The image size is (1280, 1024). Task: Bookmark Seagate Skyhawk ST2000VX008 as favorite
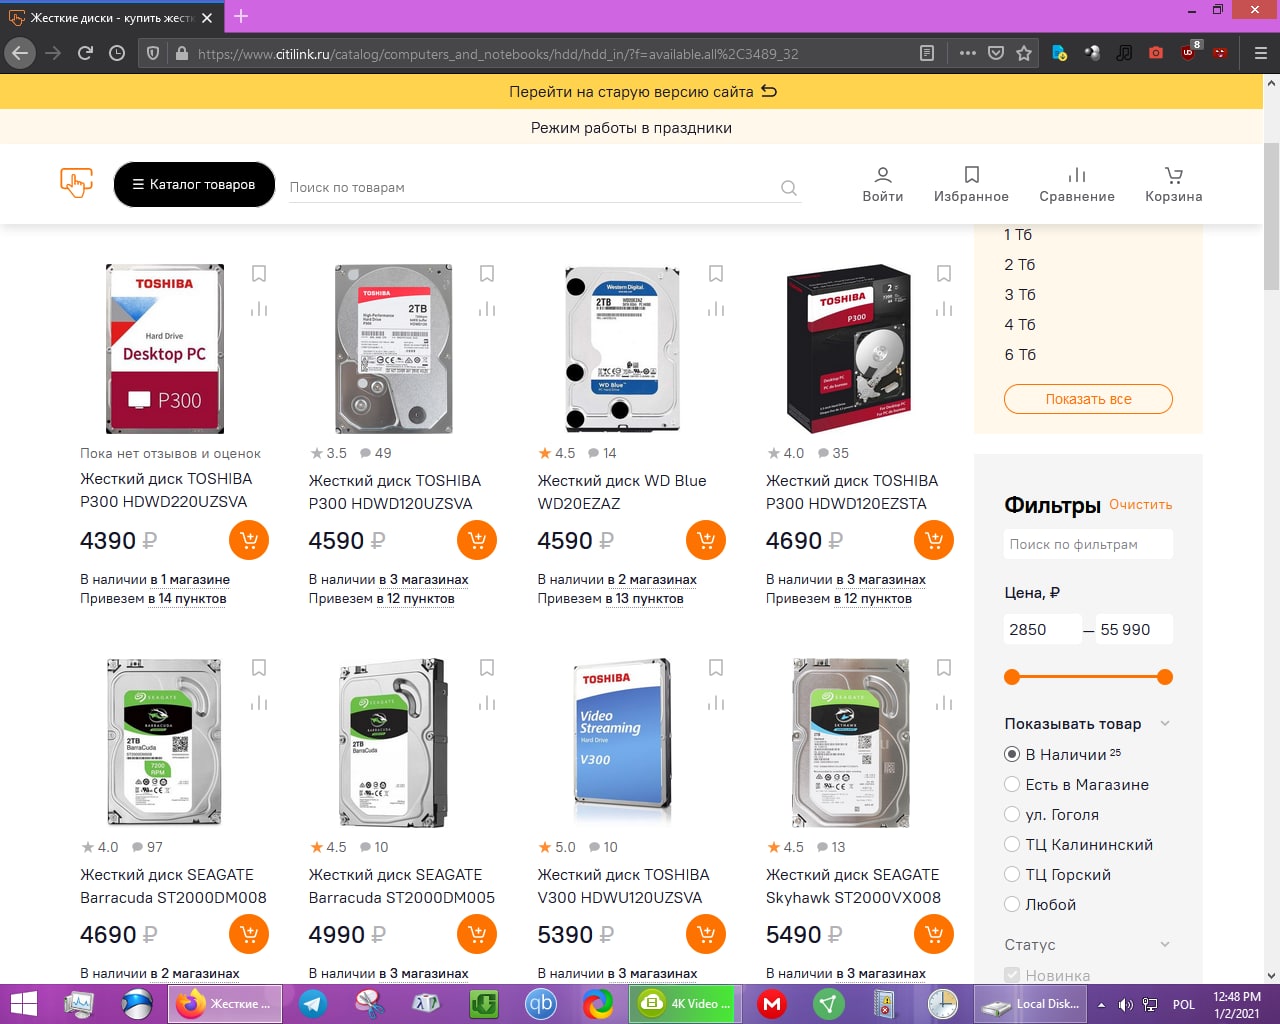coord(944,668)
